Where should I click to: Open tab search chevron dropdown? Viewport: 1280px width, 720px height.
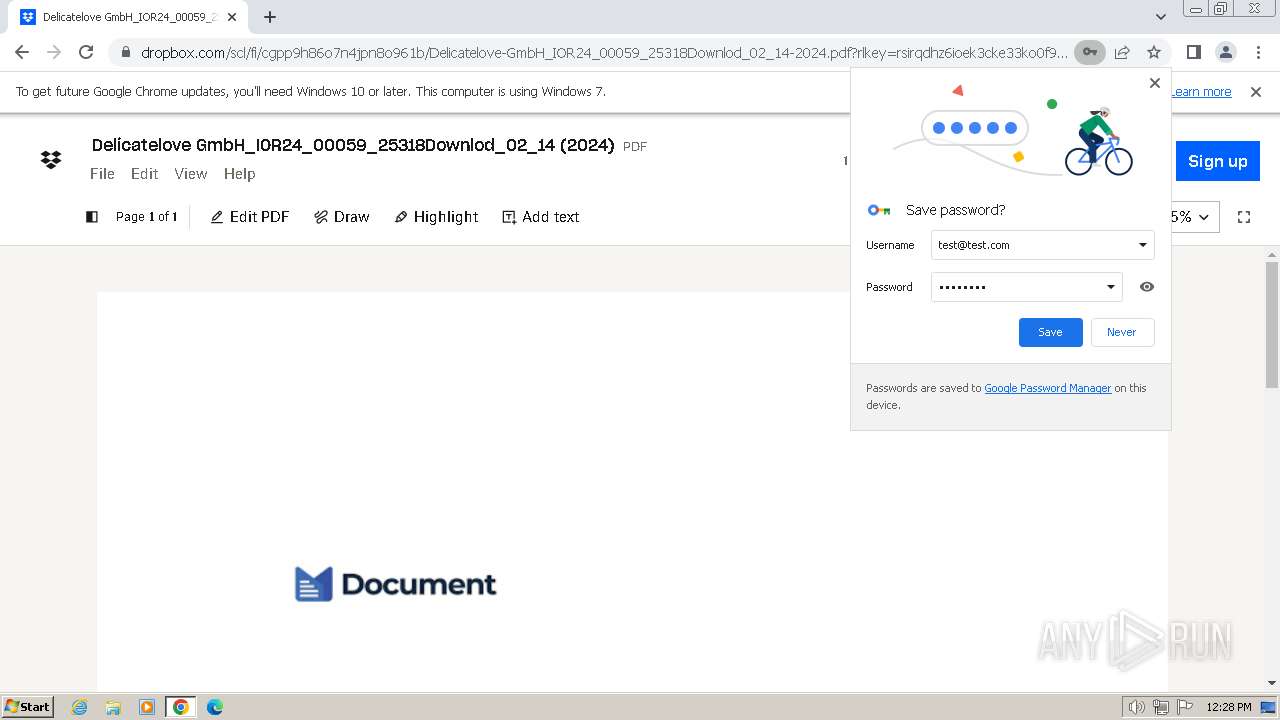click(1160, 17)
